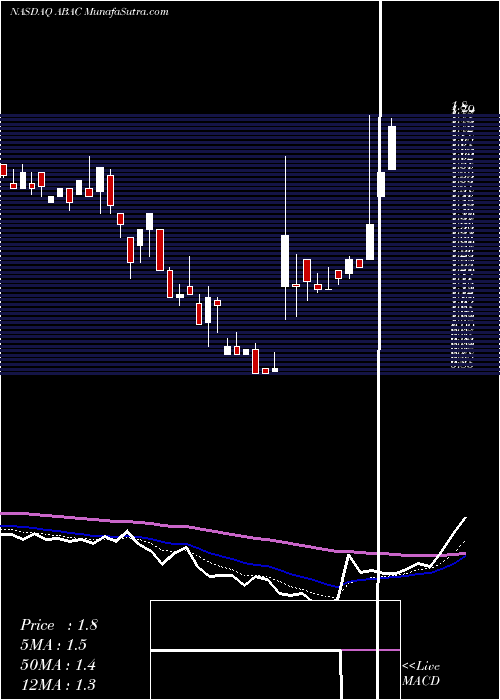
Task: Click the 1.8 price axis label
Action: point(462,107)
